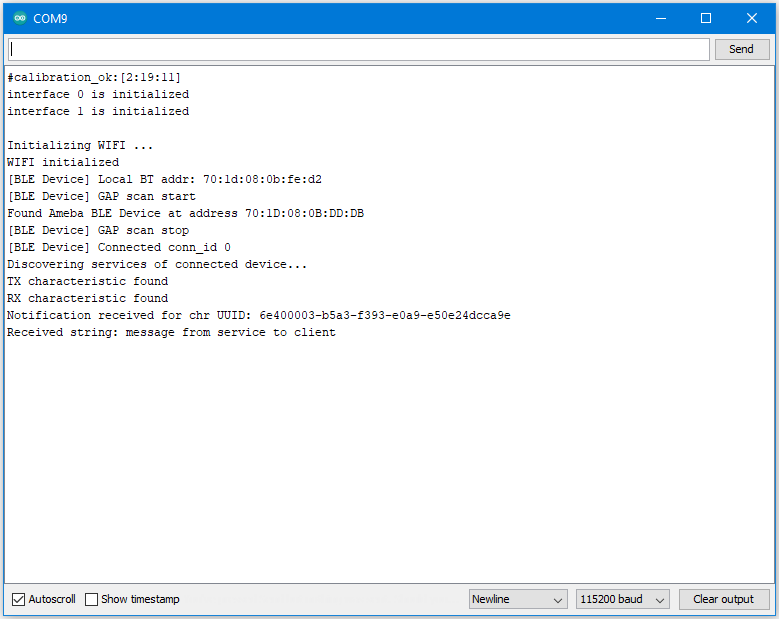Focus the serial message input field
Screen dimensions: 779x619
pyautogui.click(x=359, y=49)
